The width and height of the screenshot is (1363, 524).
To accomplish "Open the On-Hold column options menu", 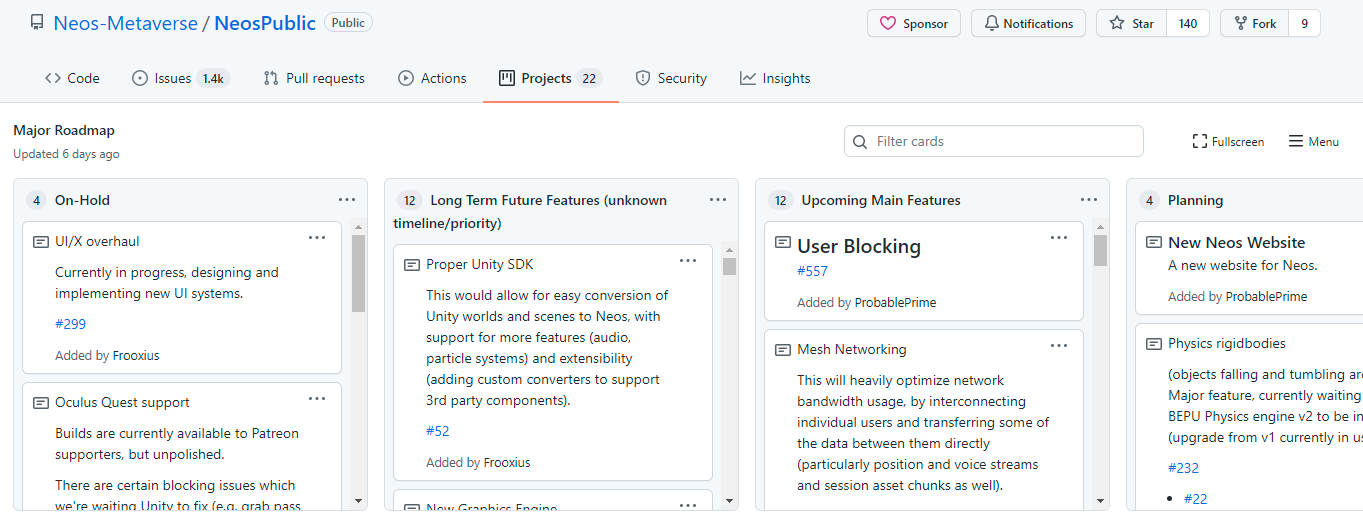I will point(347,200).
